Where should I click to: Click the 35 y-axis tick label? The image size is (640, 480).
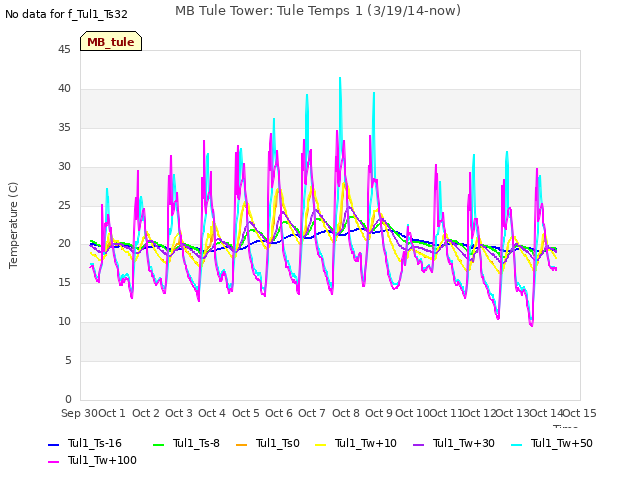point(64,127)
